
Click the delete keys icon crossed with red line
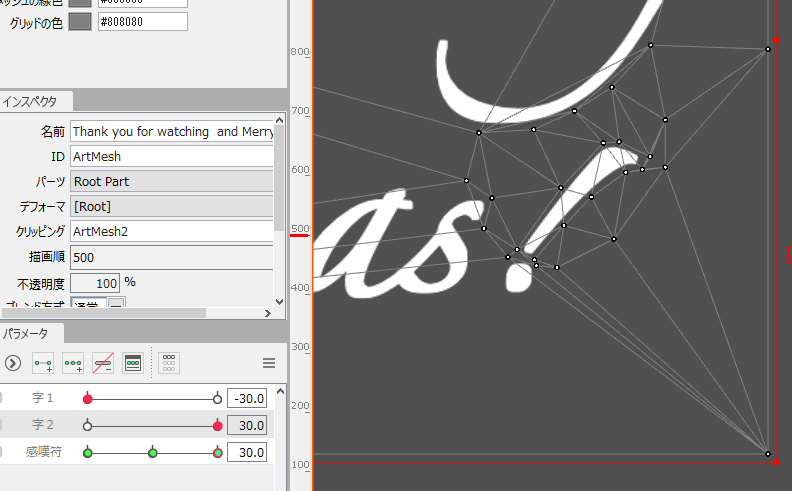click(x=103, y=363)
